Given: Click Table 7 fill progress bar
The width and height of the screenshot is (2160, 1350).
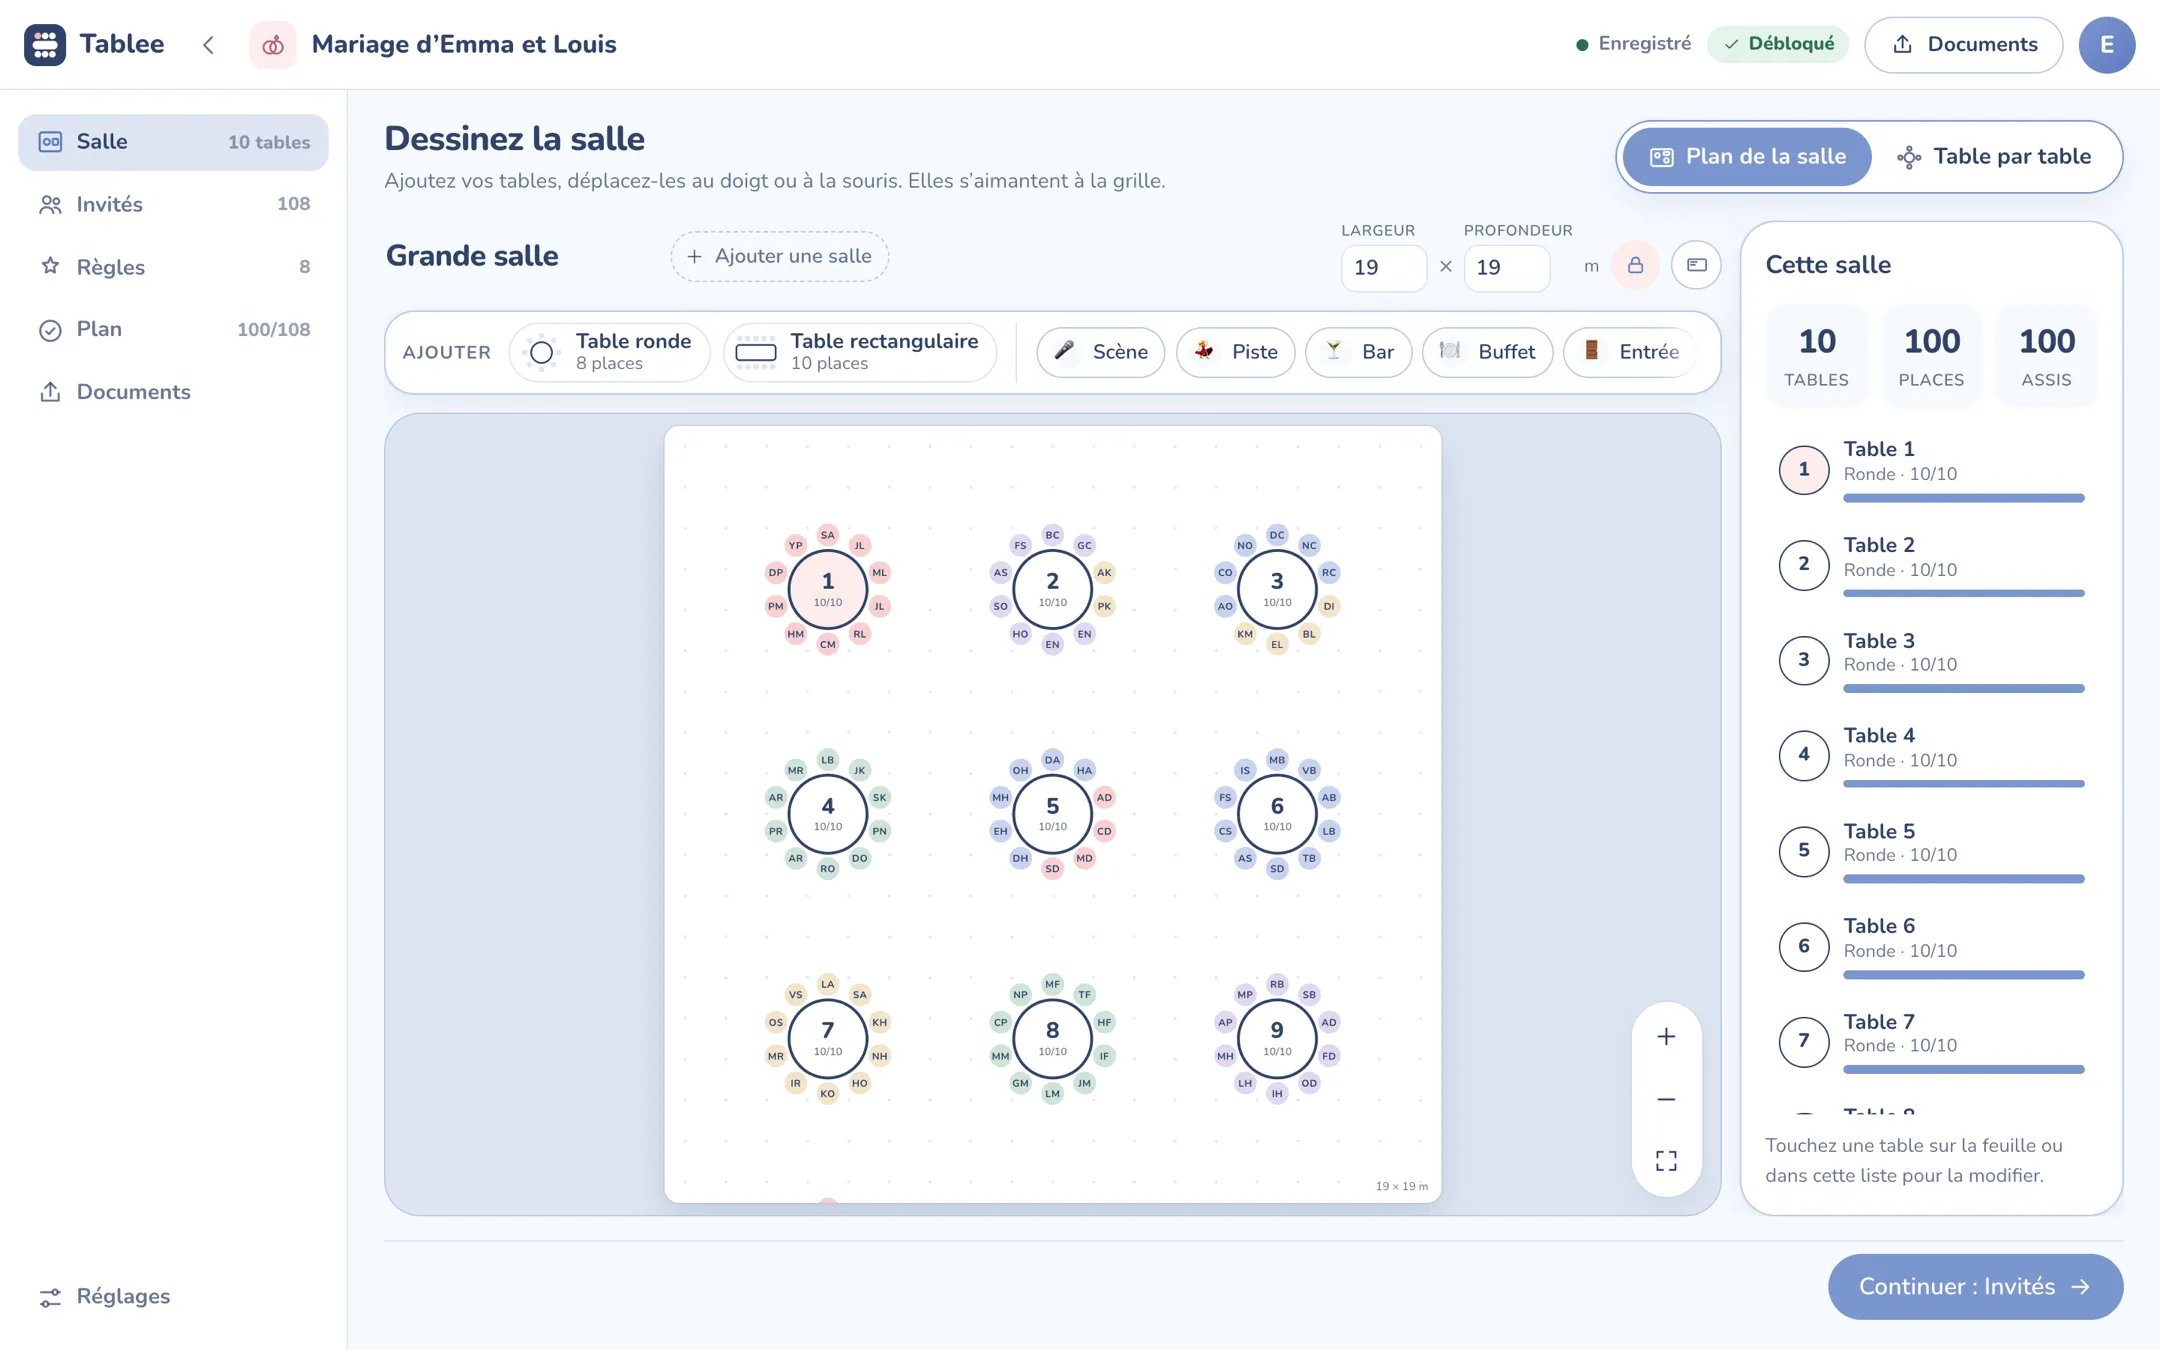Looking at the screenshot, I should click(1964, 1070).
